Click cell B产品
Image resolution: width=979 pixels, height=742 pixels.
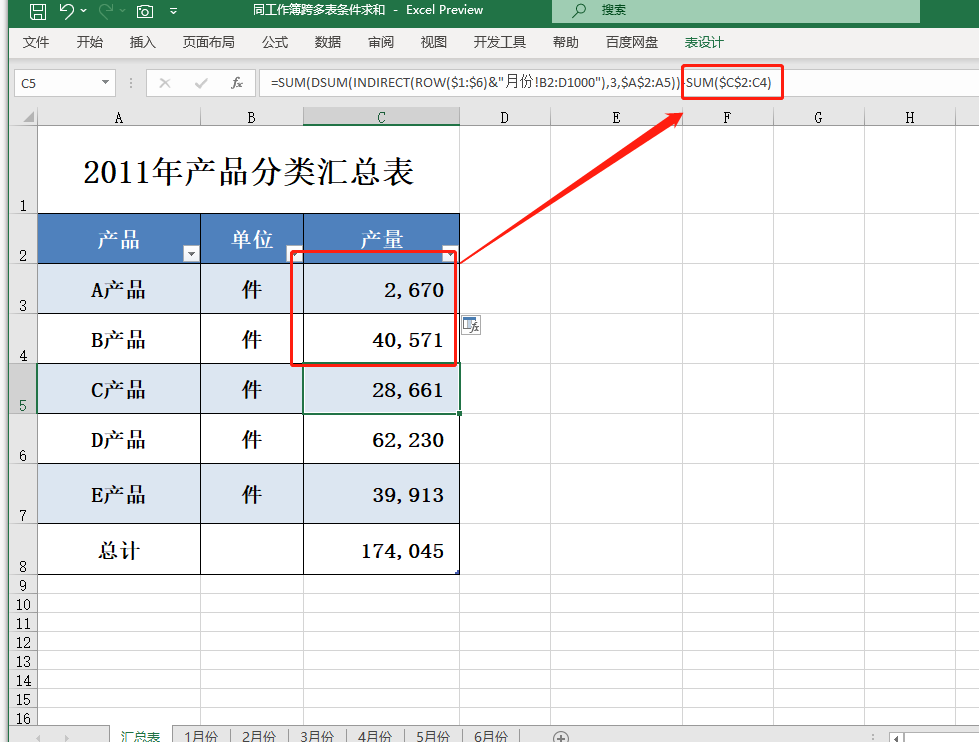[x=119, y=339]
